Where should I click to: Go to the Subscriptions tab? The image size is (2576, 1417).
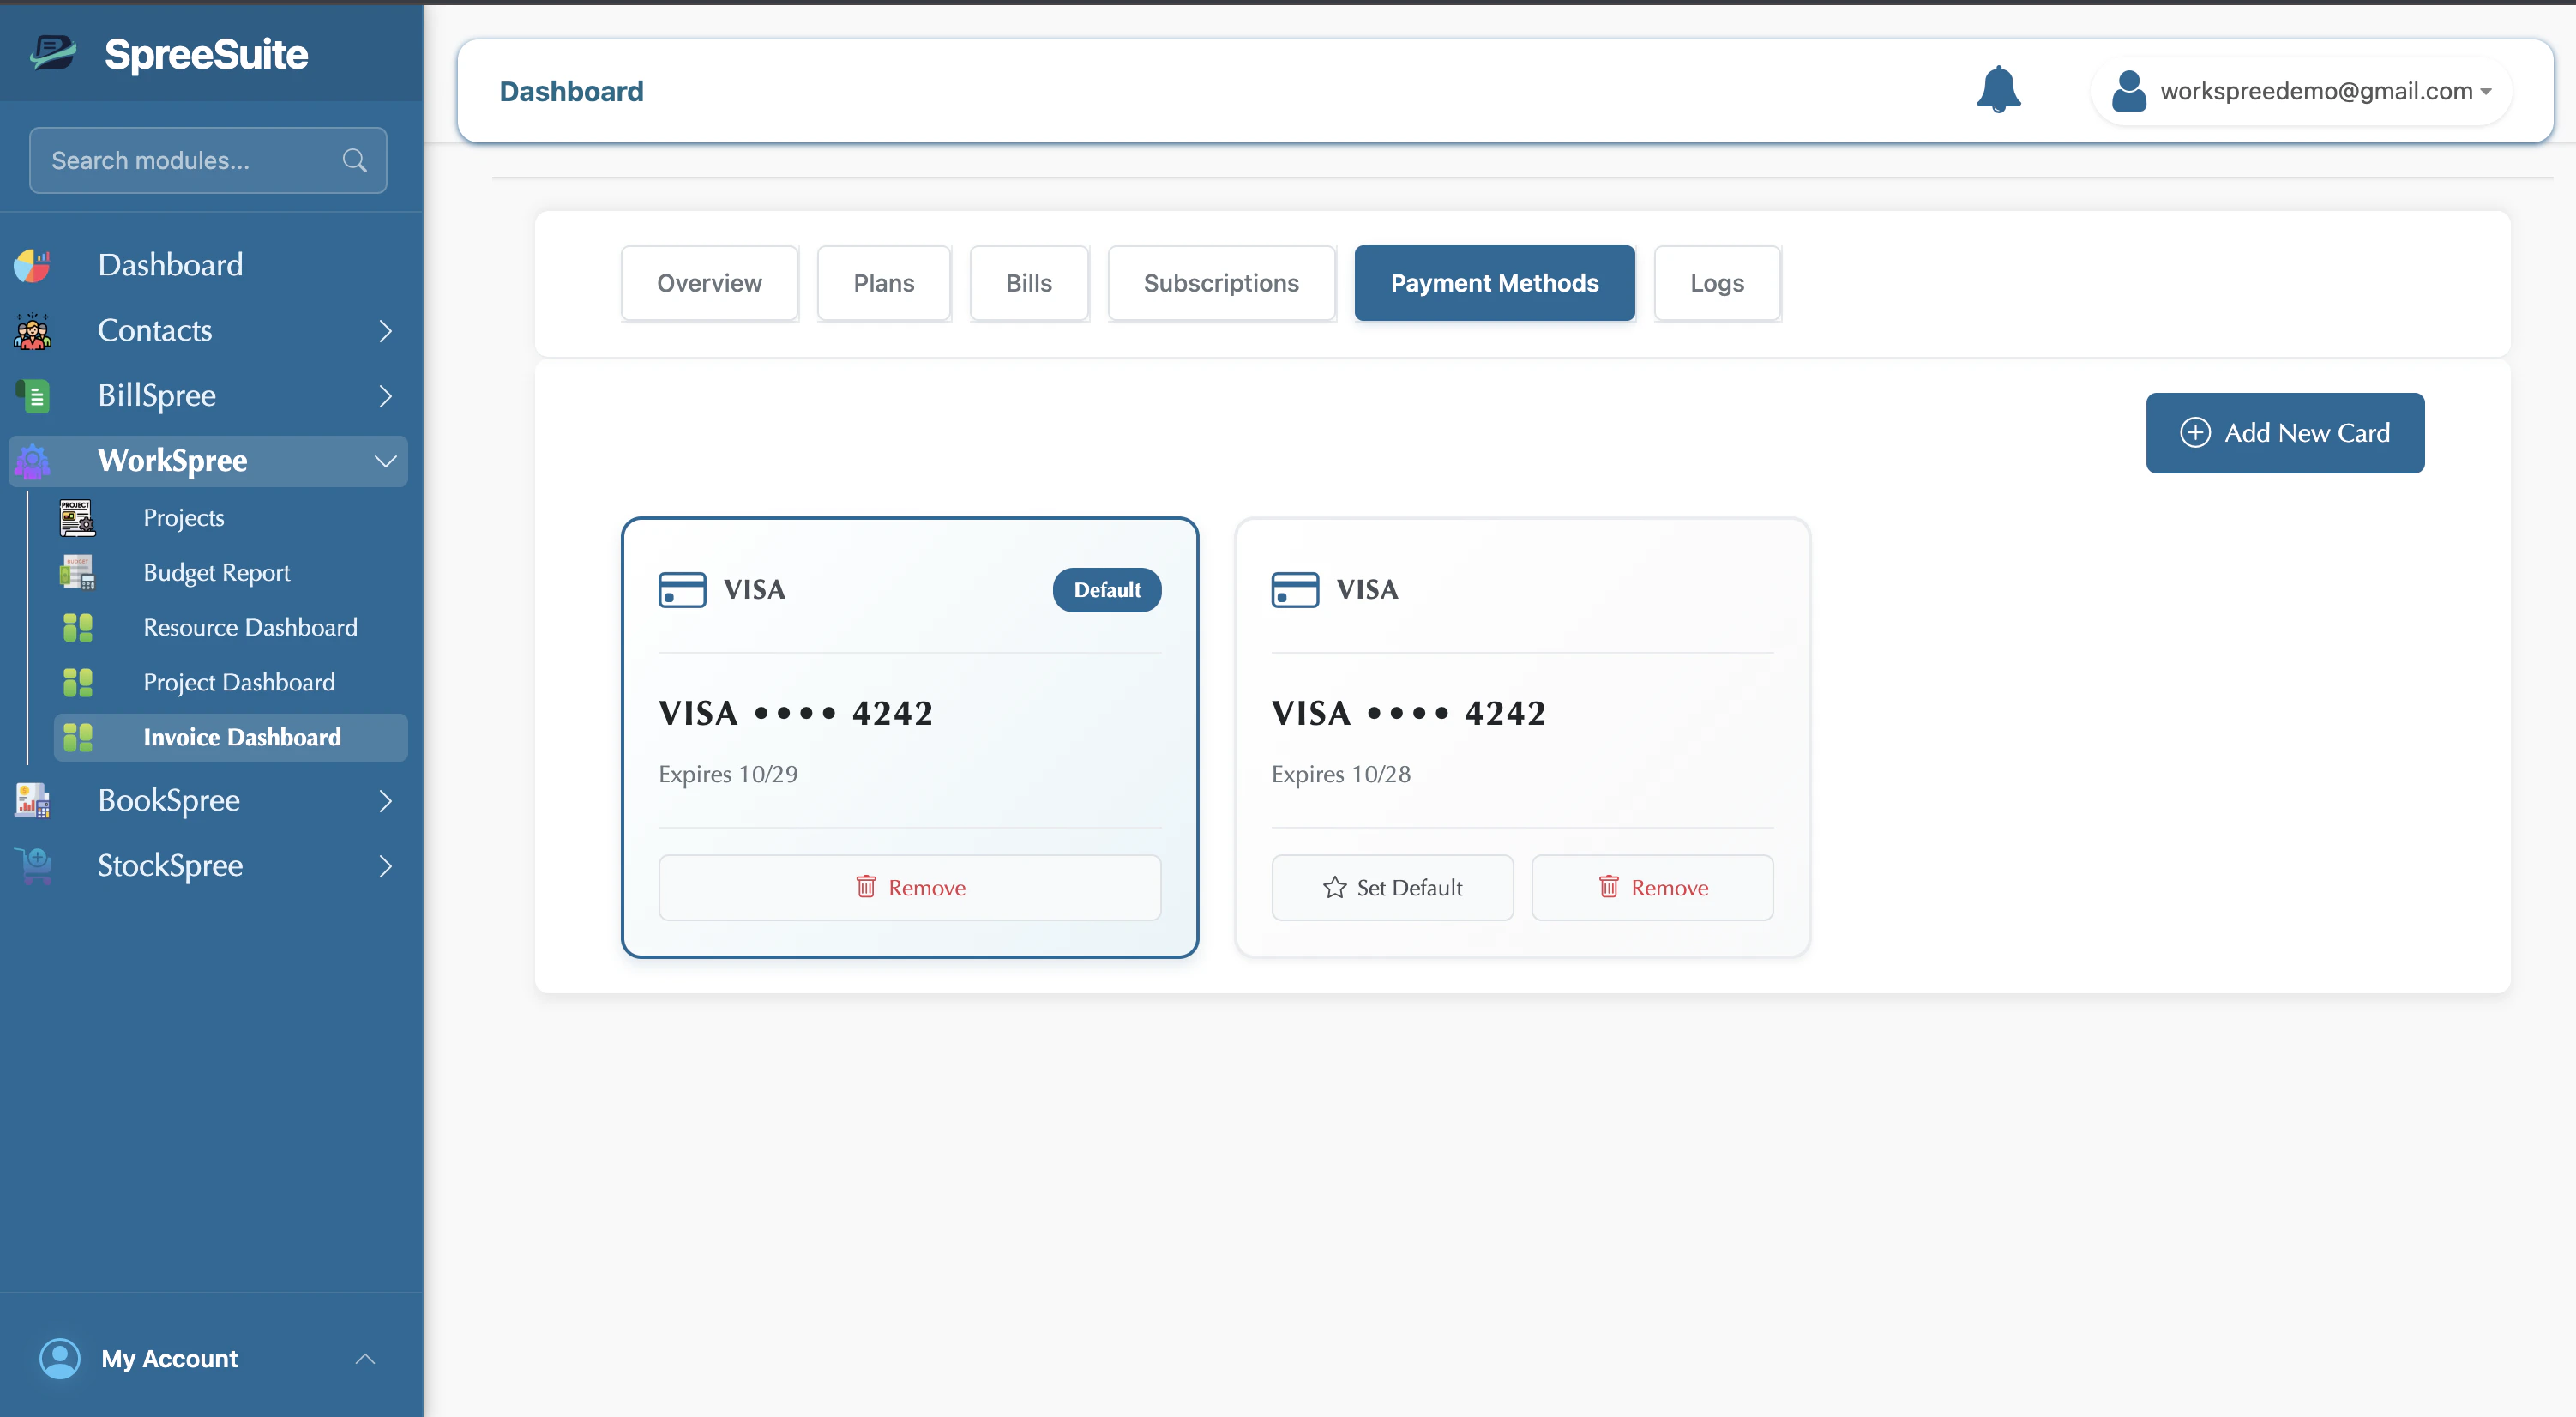[x=1221, y=283]
